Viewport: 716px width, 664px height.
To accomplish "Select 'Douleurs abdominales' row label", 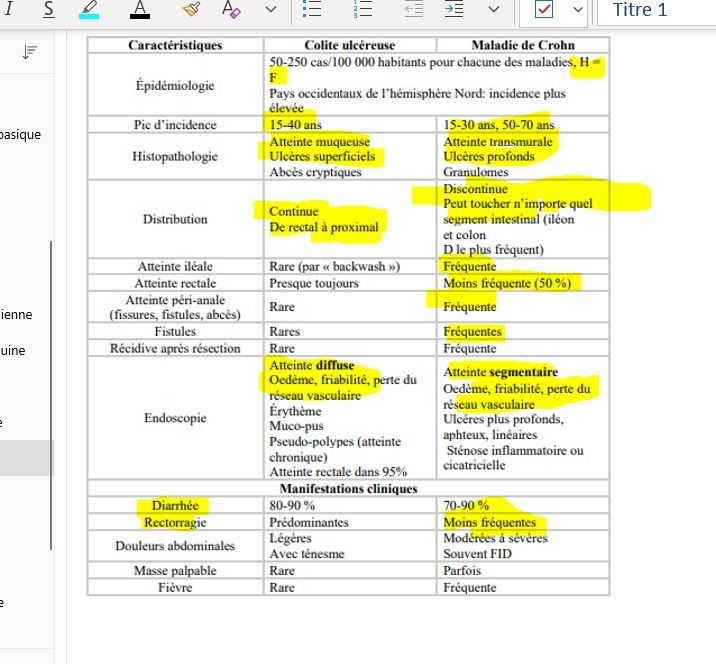I will point(175,546).
